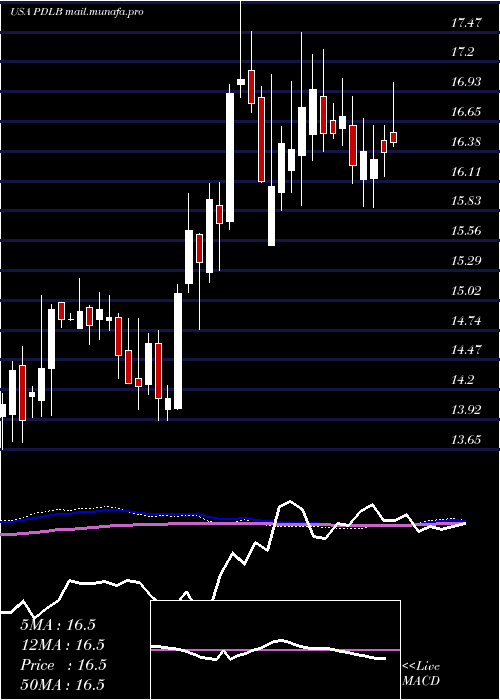The height and width of the screenshot is (700, 500).
Task: Click the '5MA : 16.5' legend entry
Action: [x=58, y=625]
